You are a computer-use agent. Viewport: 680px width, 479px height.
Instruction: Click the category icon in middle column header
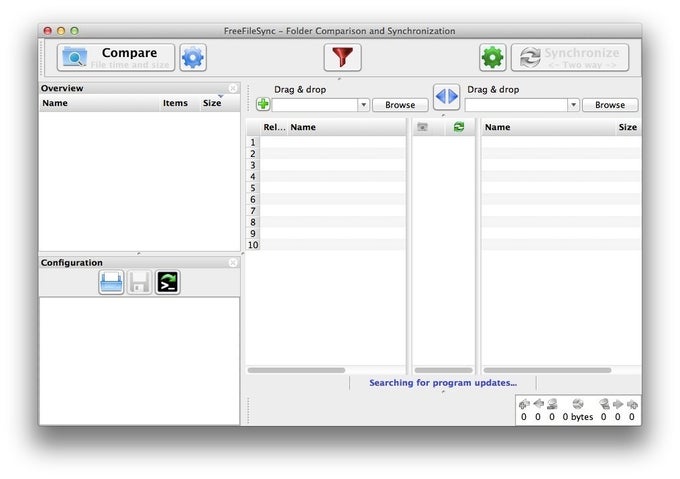(422, 127)
